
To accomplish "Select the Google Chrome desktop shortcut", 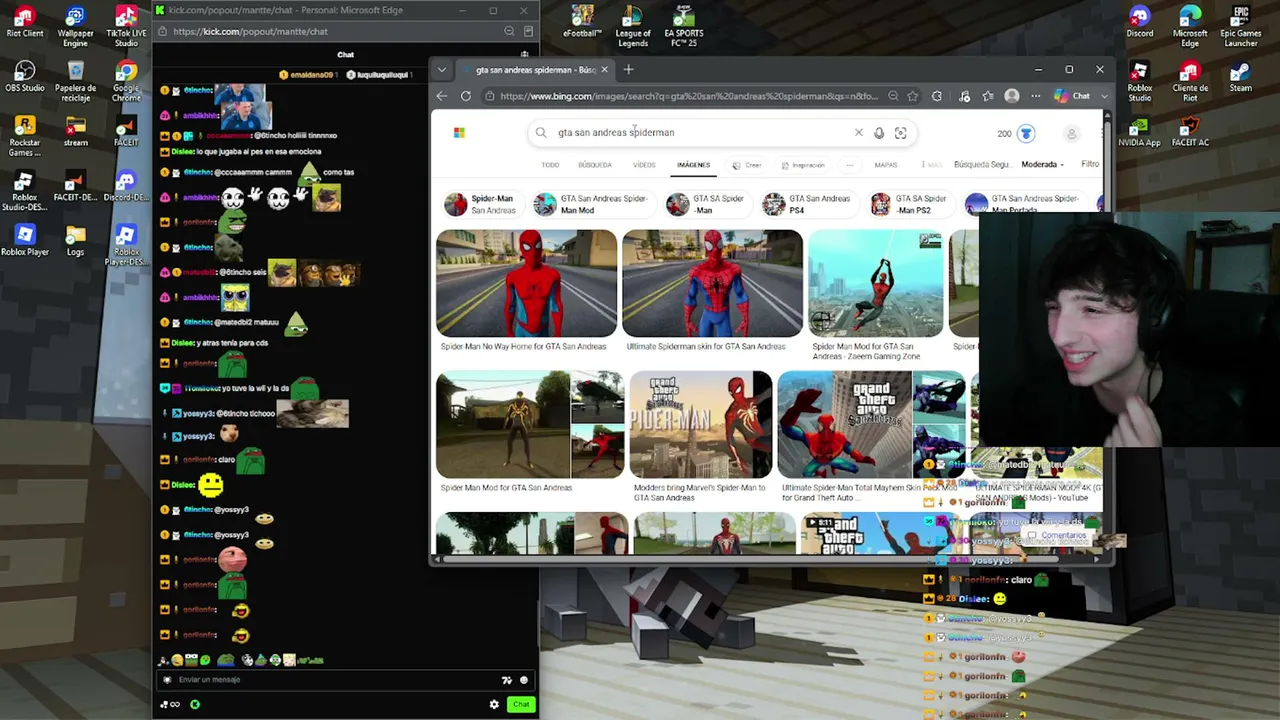I will click(x=126, y=81).
